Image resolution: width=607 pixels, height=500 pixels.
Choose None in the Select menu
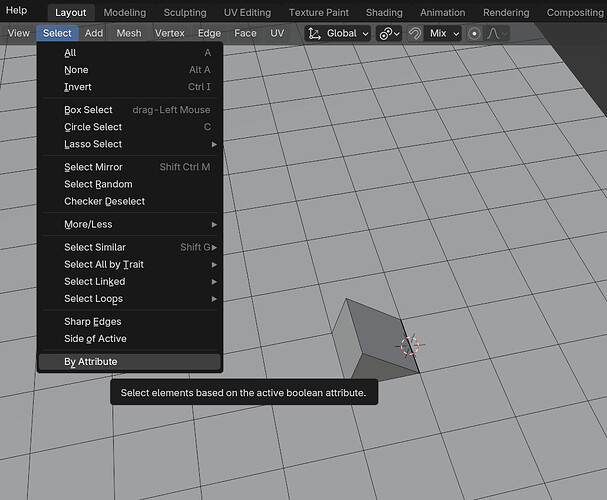(130, 70)
